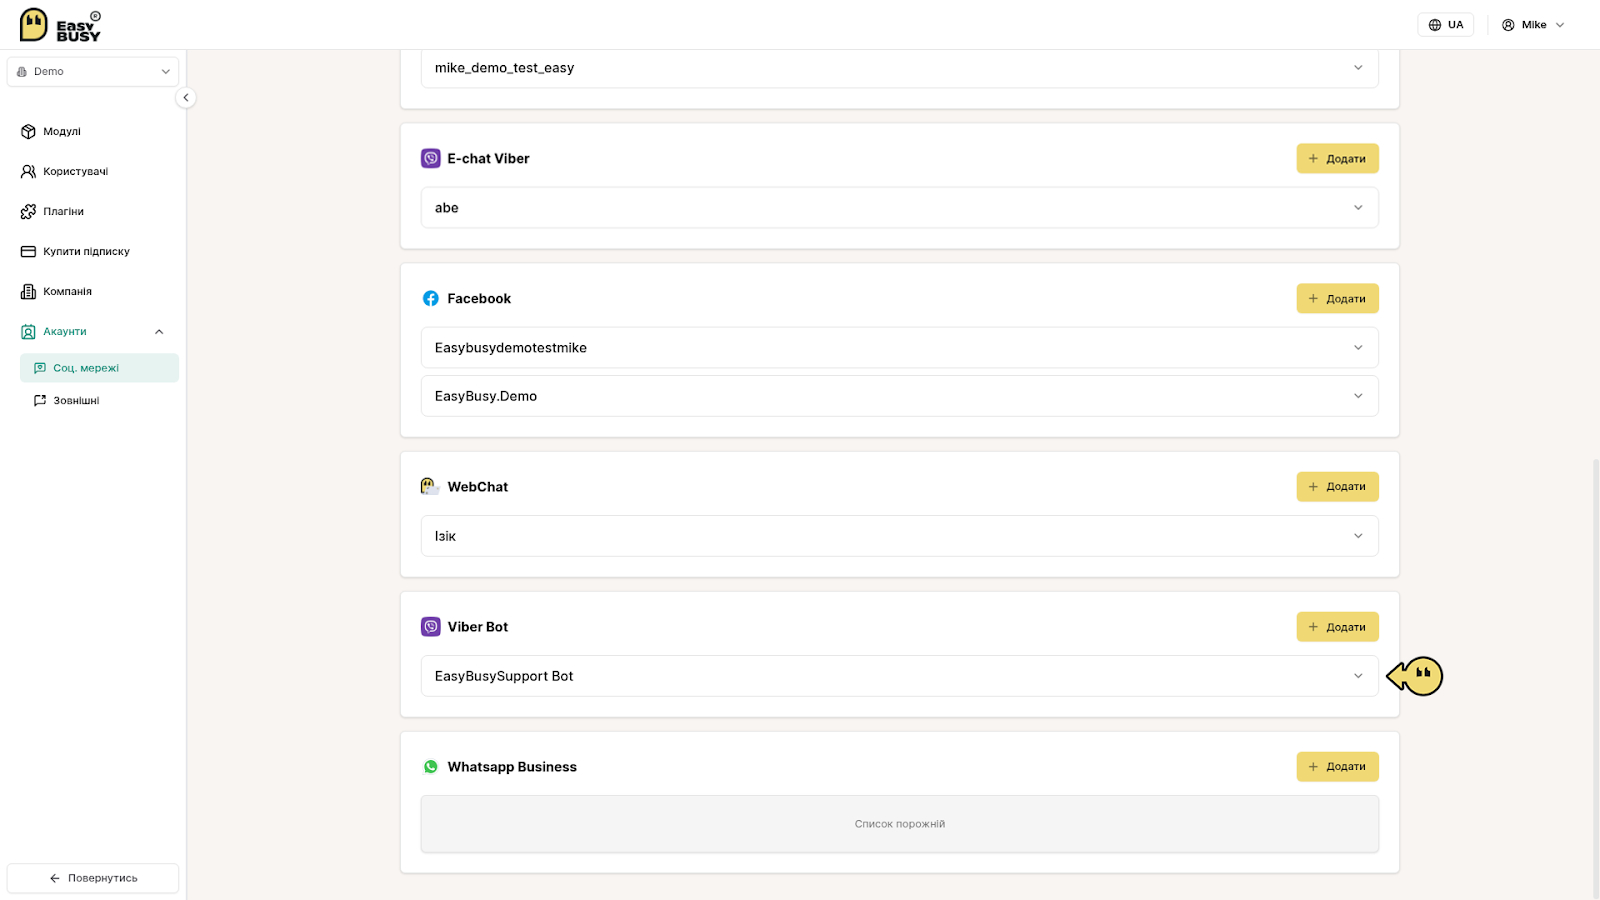1600x900 pixels.
Task: Expand the abe account row
Action: click(899, 208)
